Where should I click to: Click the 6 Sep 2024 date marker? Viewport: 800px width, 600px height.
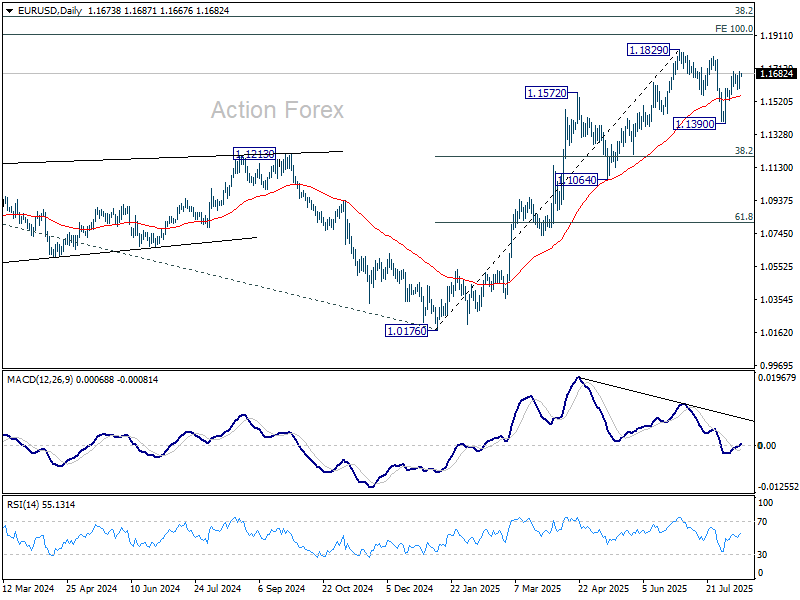click(x=282, y=588)
